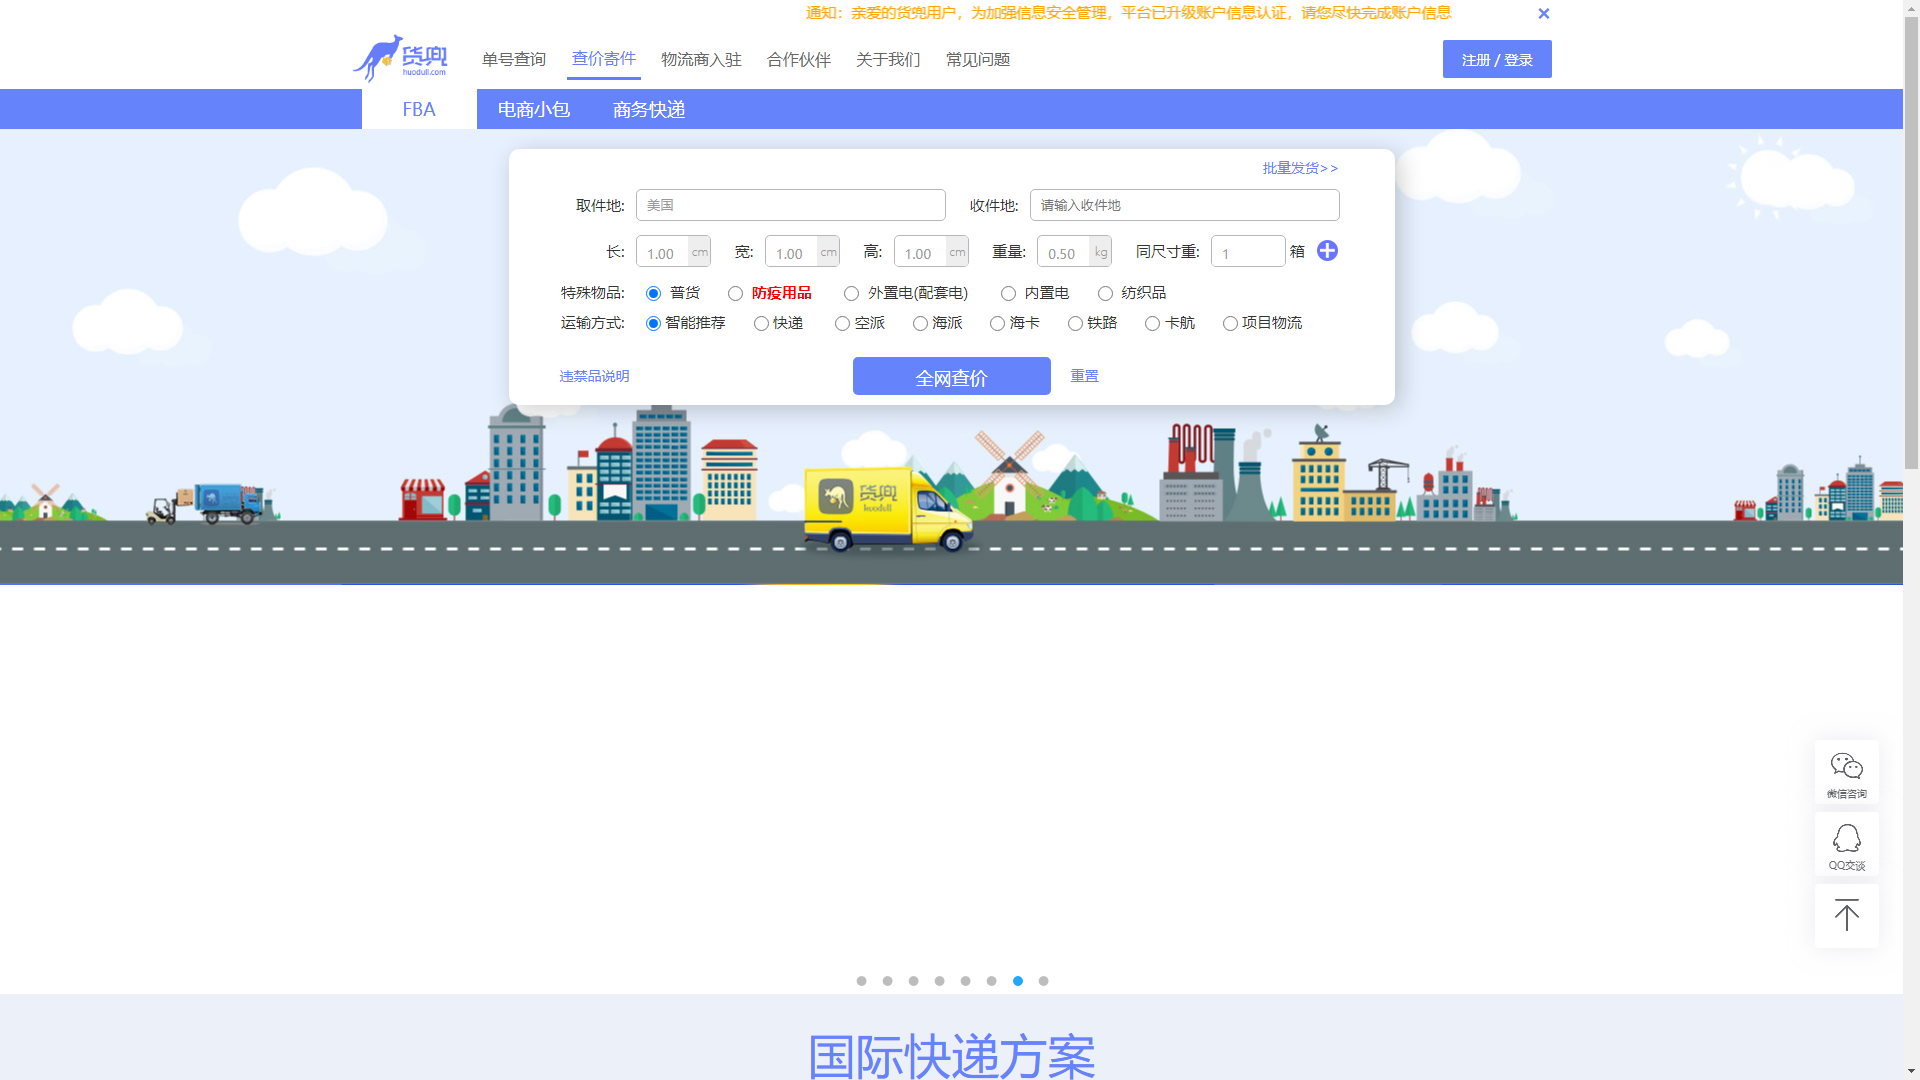Viewport: 1920px width, 1080px height.
Task: Open WeChat consultation widget
Action: [x=1846, y=772]
